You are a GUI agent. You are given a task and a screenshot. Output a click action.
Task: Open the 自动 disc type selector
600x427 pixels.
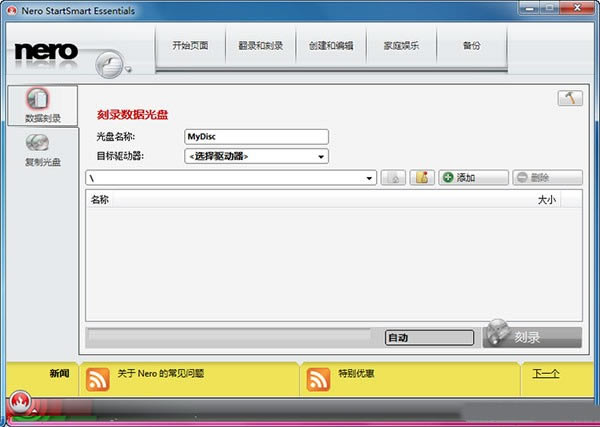(x=429, y=338)
